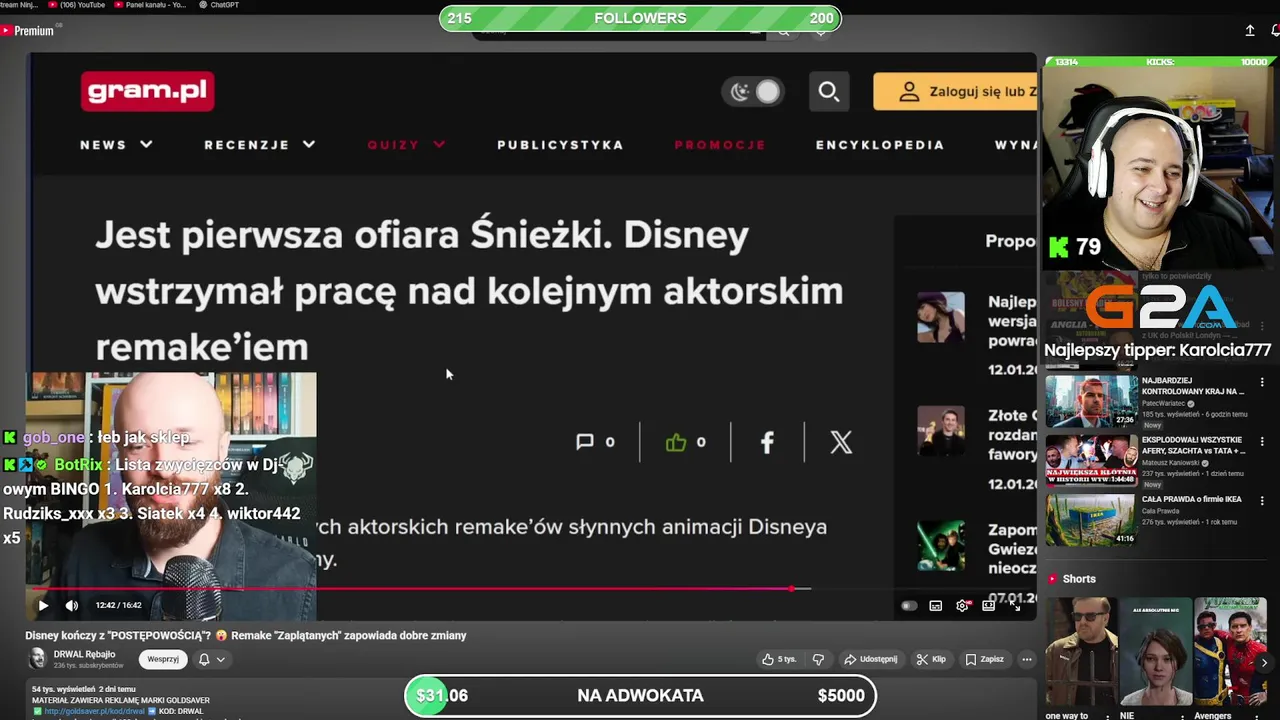
Task: Dislike the video
Action: tap(818, 659)
